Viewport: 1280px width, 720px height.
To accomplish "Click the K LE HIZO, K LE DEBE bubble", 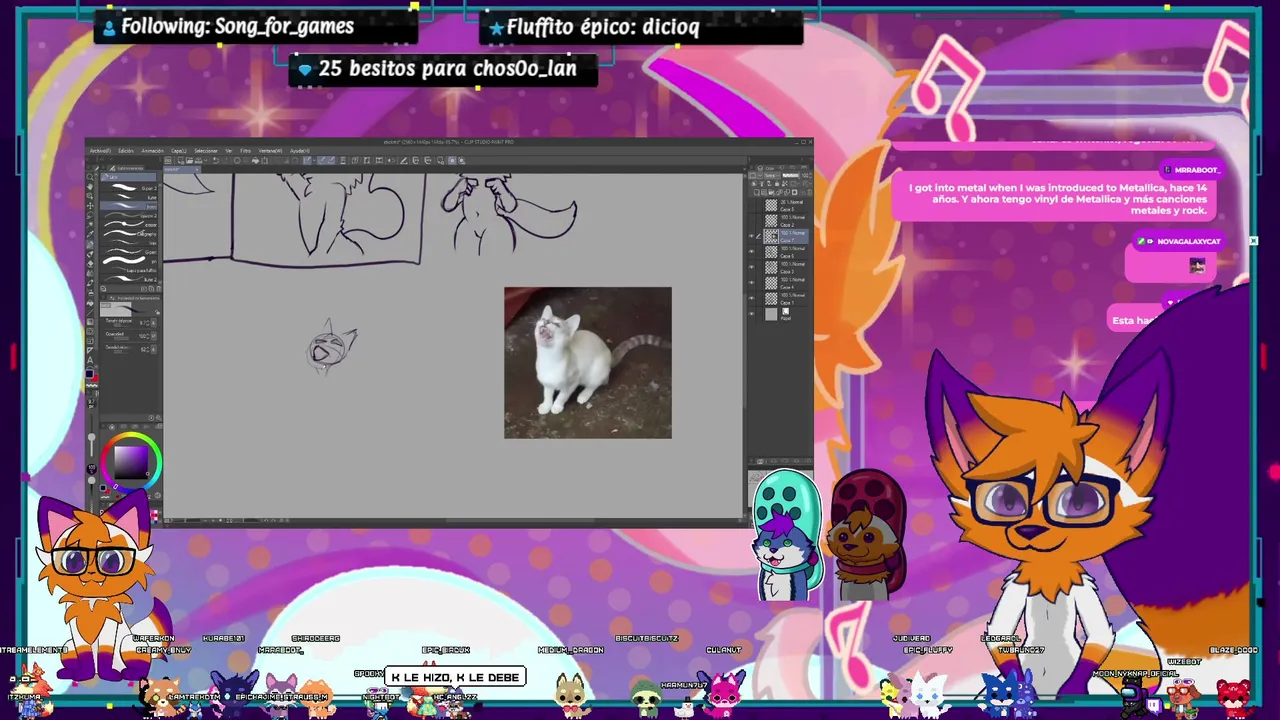I will tap(455, 677).
